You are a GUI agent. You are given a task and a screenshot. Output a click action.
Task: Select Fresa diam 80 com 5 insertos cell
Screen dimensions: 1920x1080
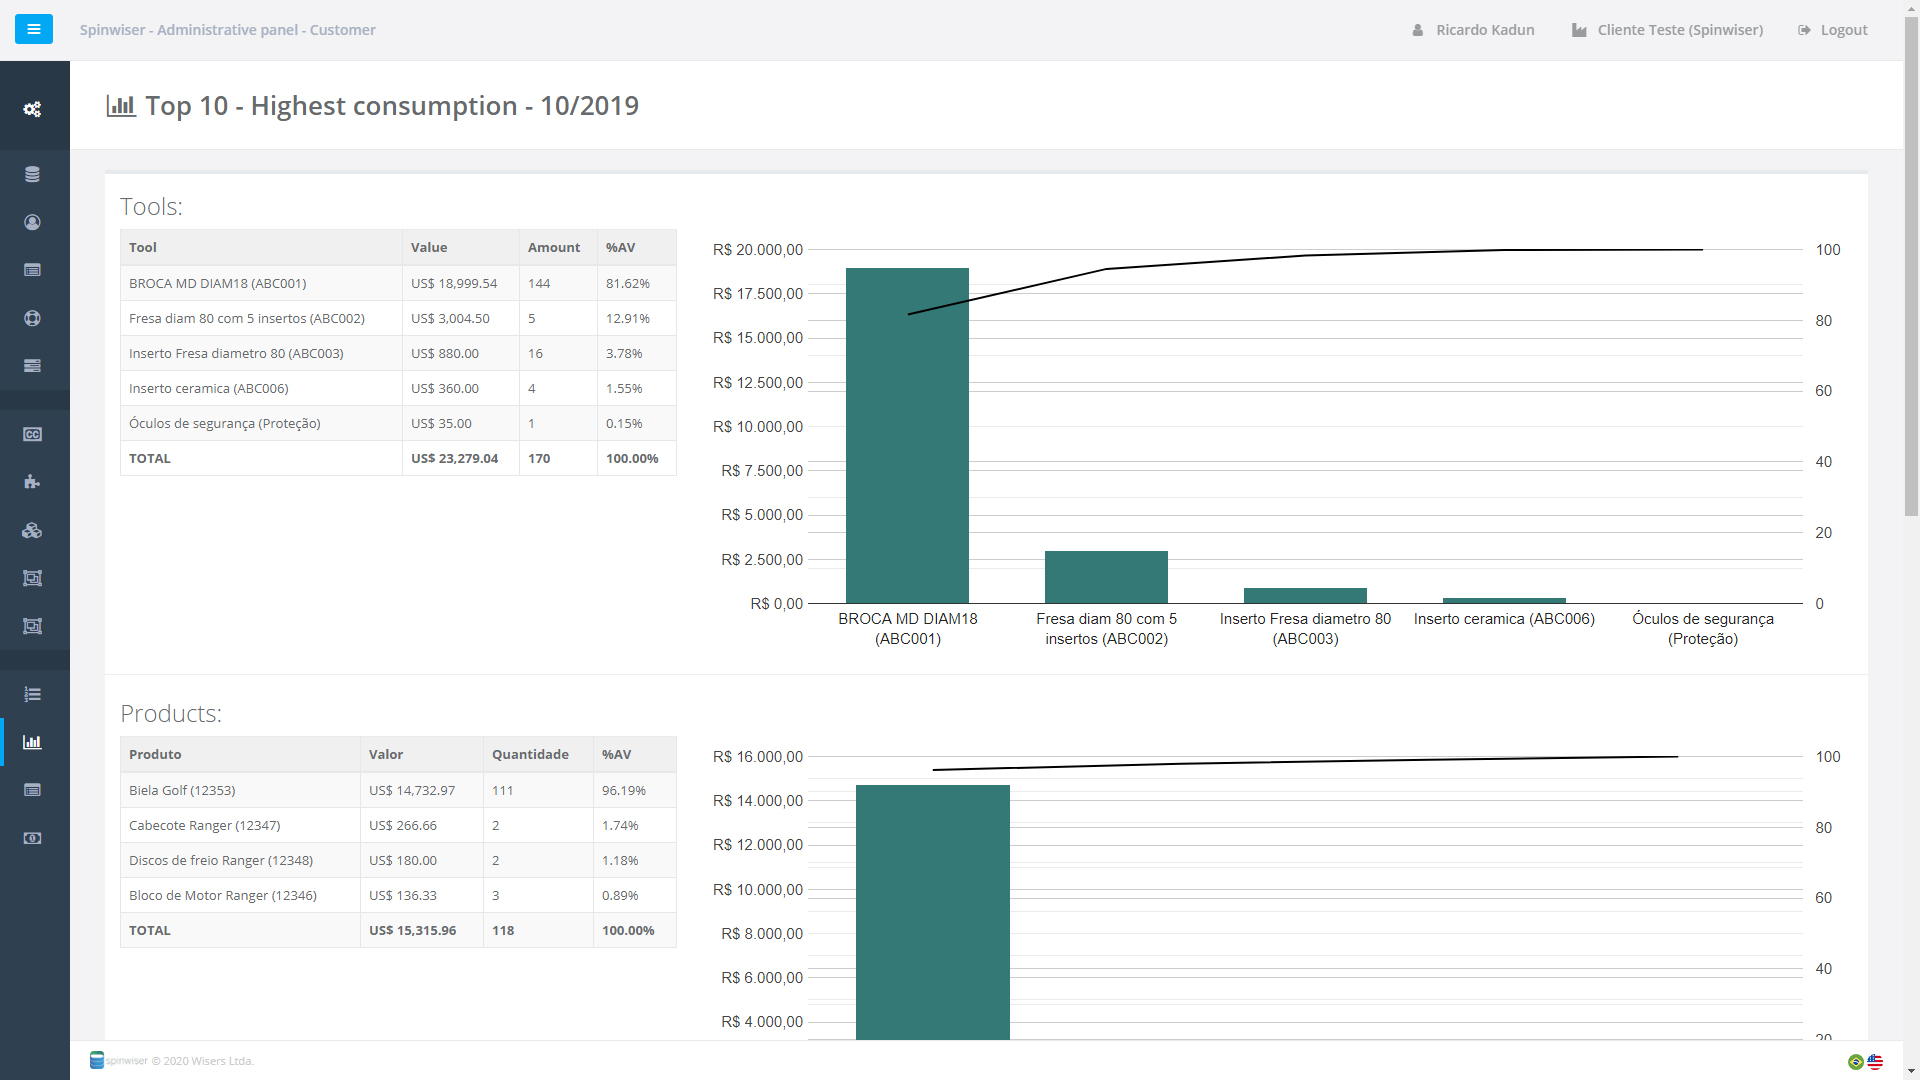[x=261, y=318]
